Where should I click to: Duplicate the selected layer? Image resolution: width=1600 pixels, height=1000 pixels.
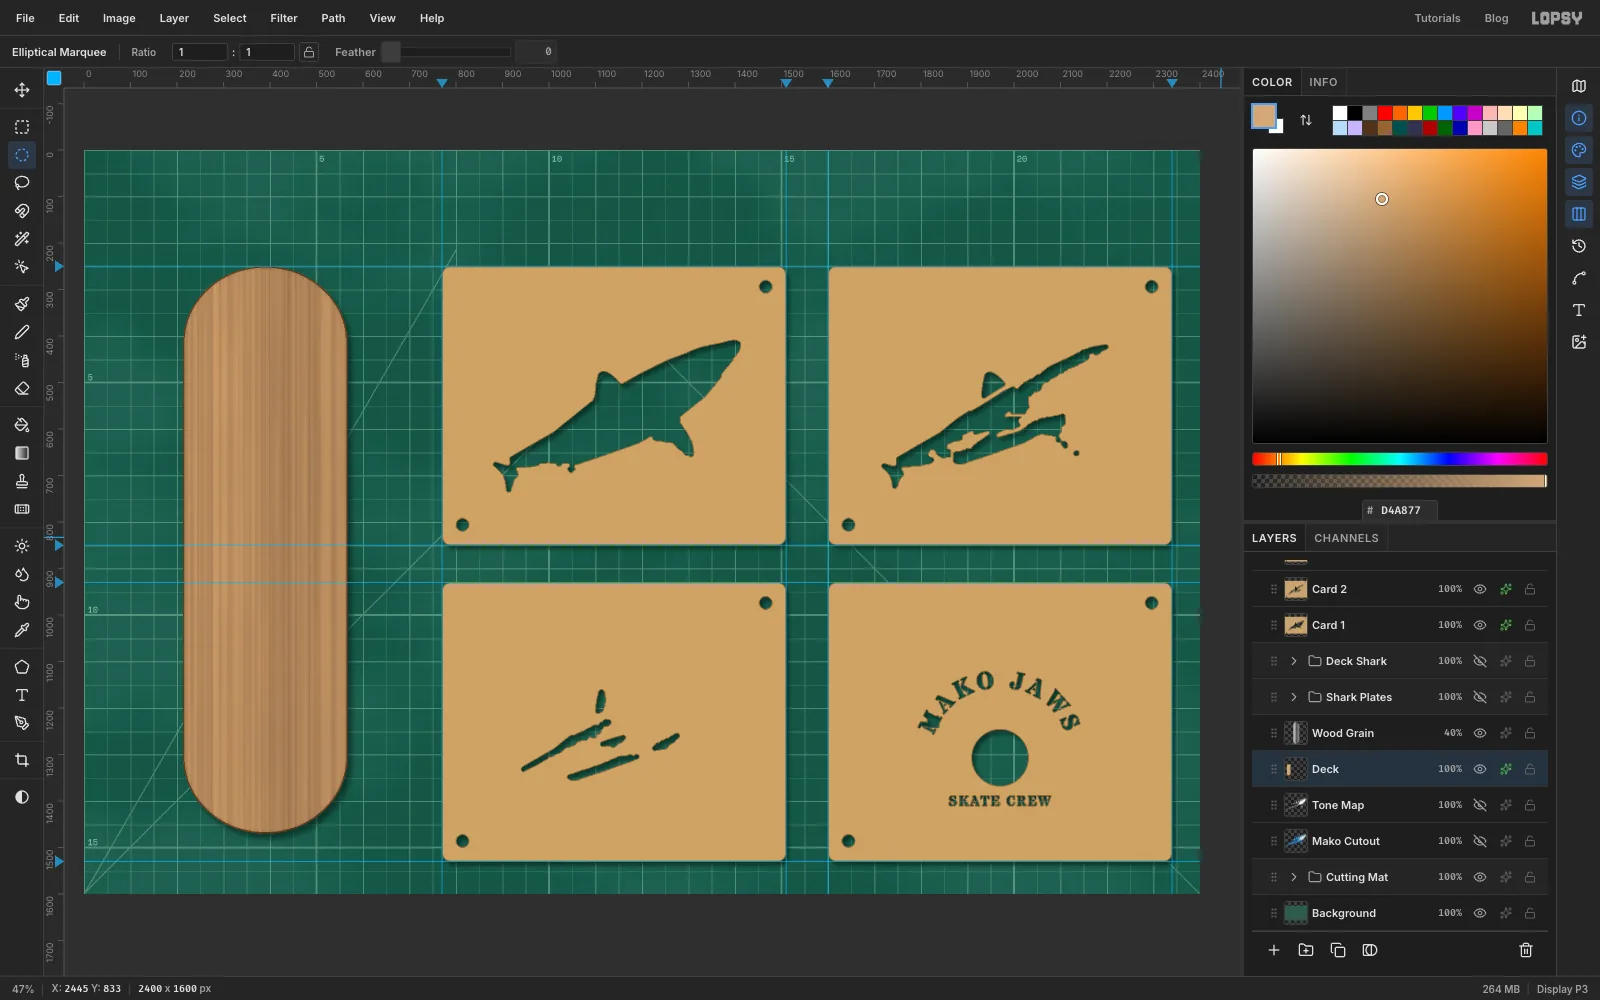point(1338,950)
